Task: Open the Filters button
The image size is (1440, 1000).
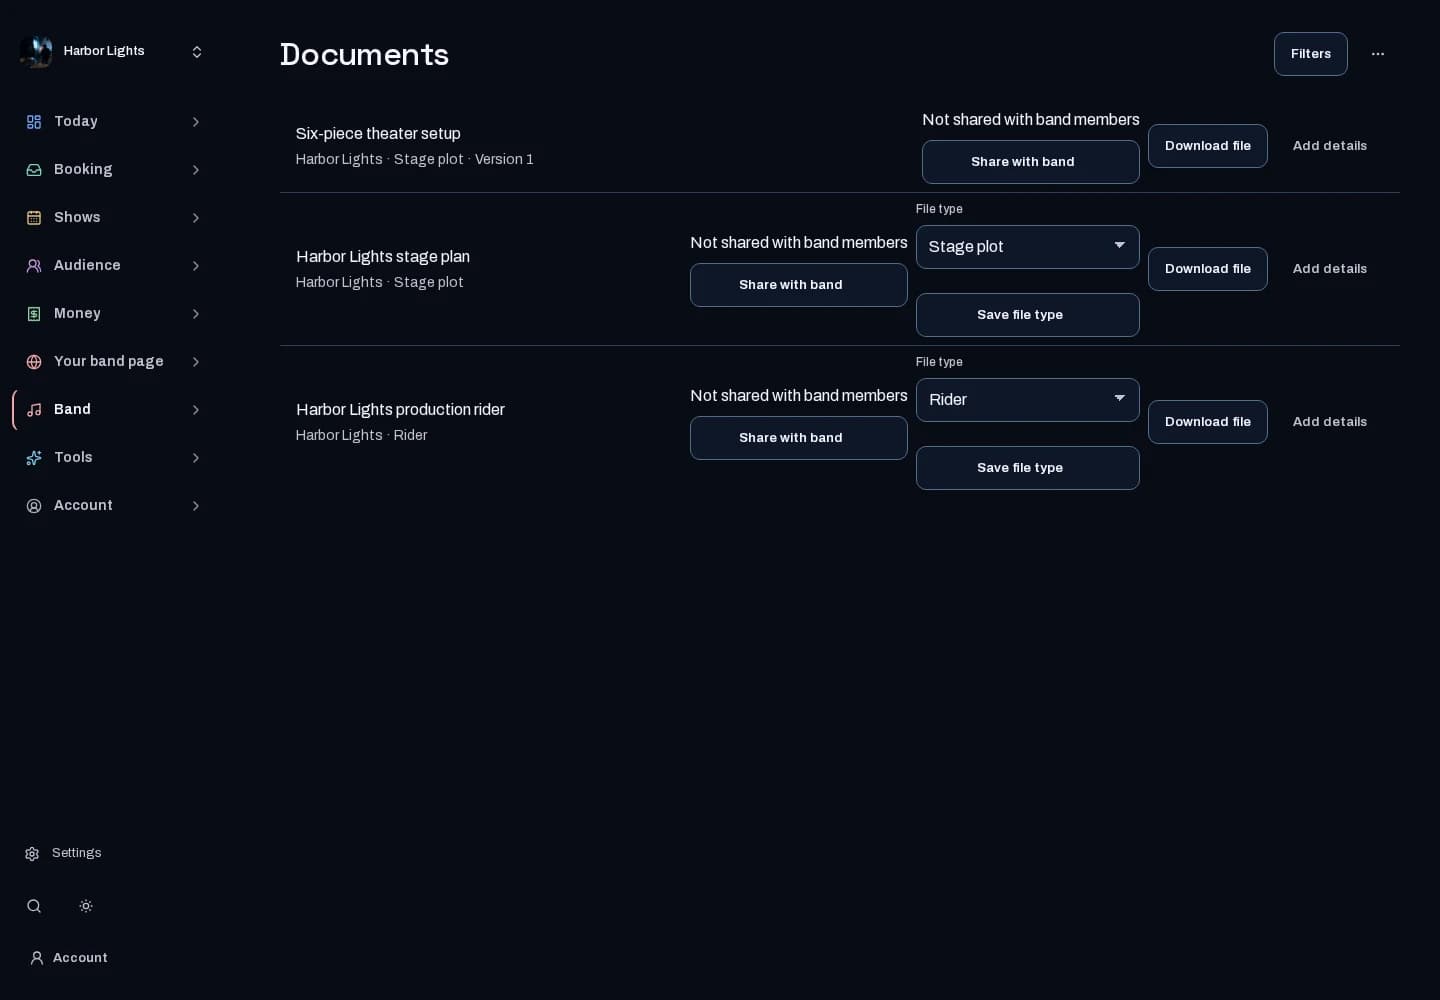Action: [x=1311, y=54]
